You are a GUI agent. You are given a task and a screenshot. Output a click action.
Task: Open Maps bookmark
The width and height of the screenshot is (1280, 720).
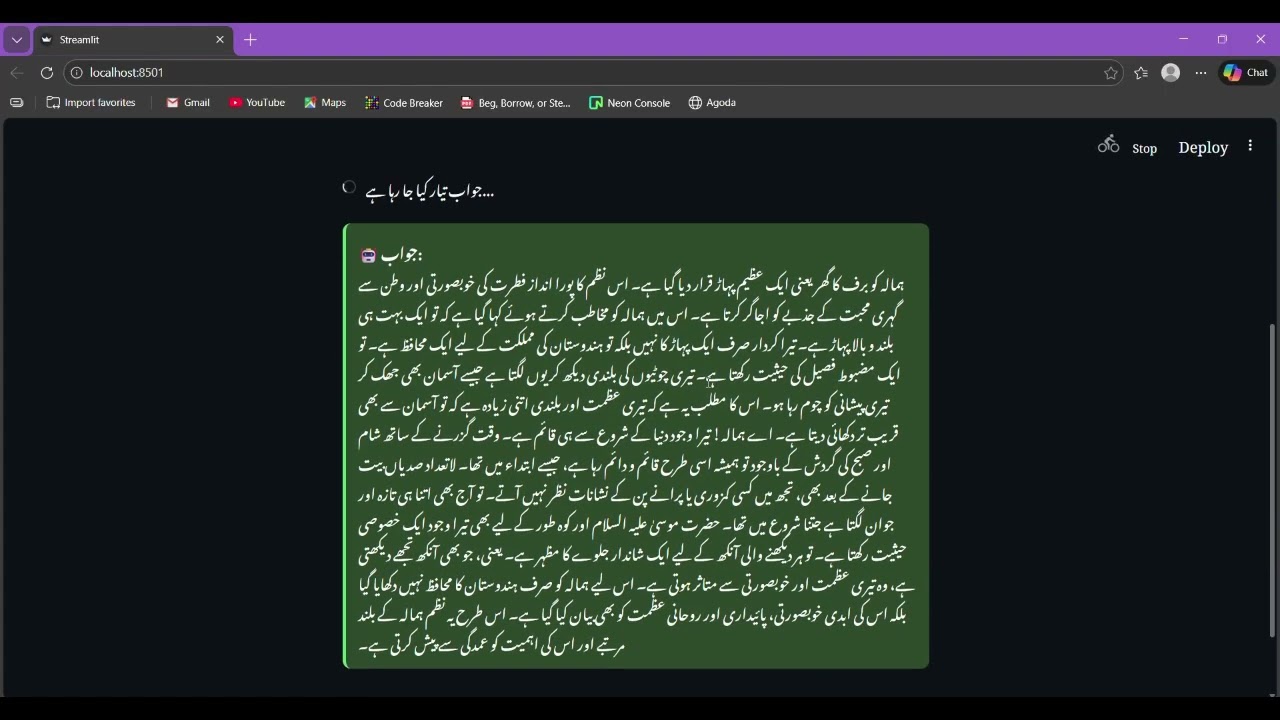tap(325, 103)
